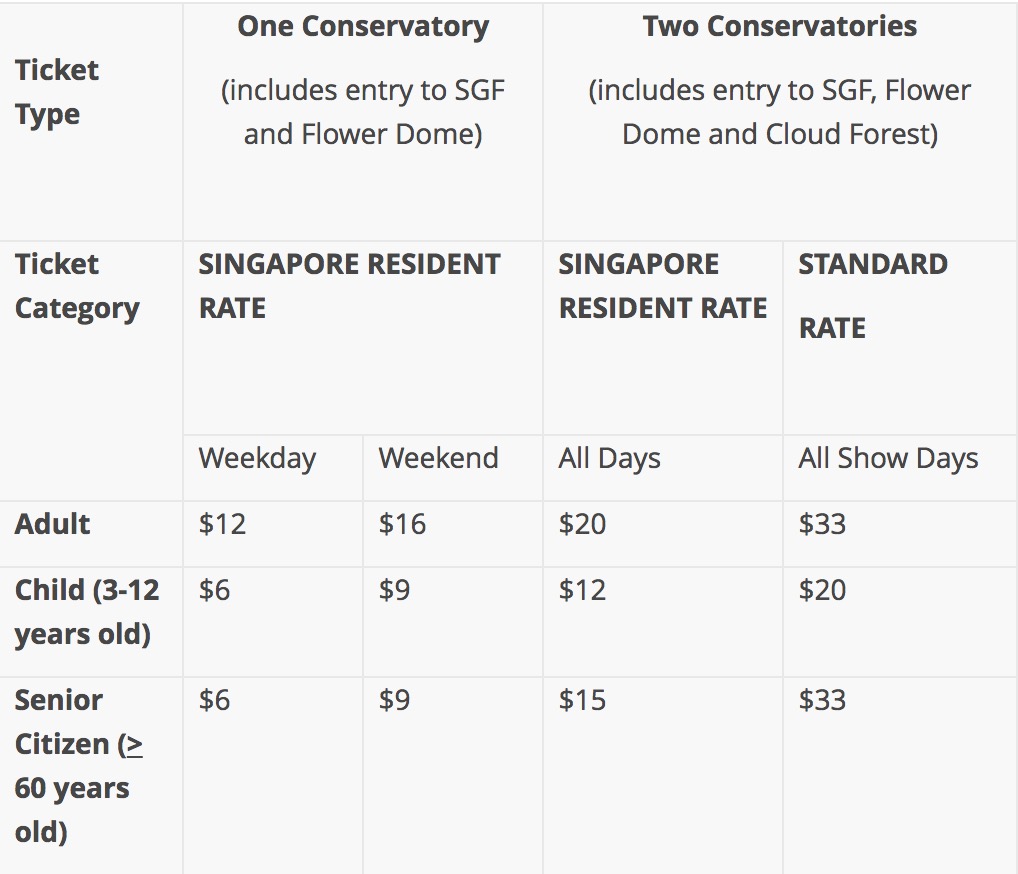
Task: Select the "Adult" row label
Action: point(53,524)
